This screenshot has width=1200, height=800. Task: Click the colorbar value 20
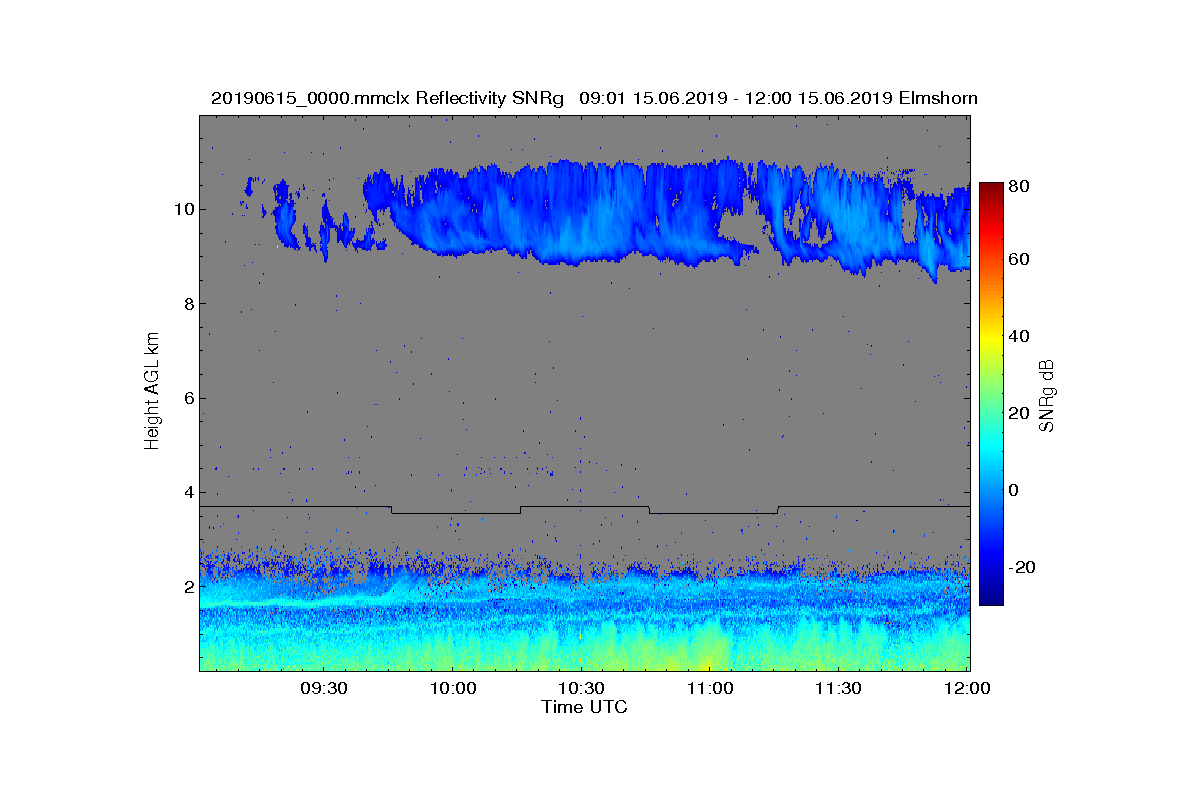click(1021, 413)
